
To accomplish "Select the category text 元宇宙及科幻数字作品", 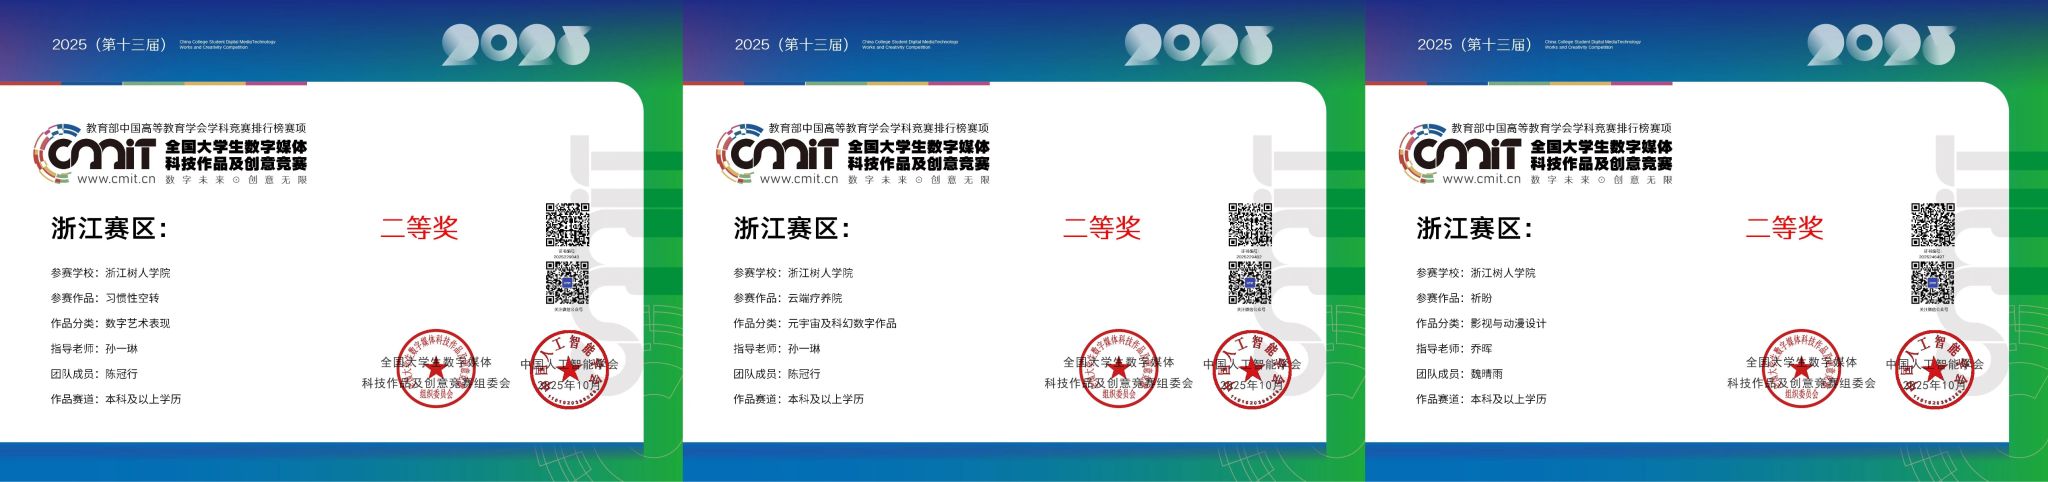I will [842, 323].
